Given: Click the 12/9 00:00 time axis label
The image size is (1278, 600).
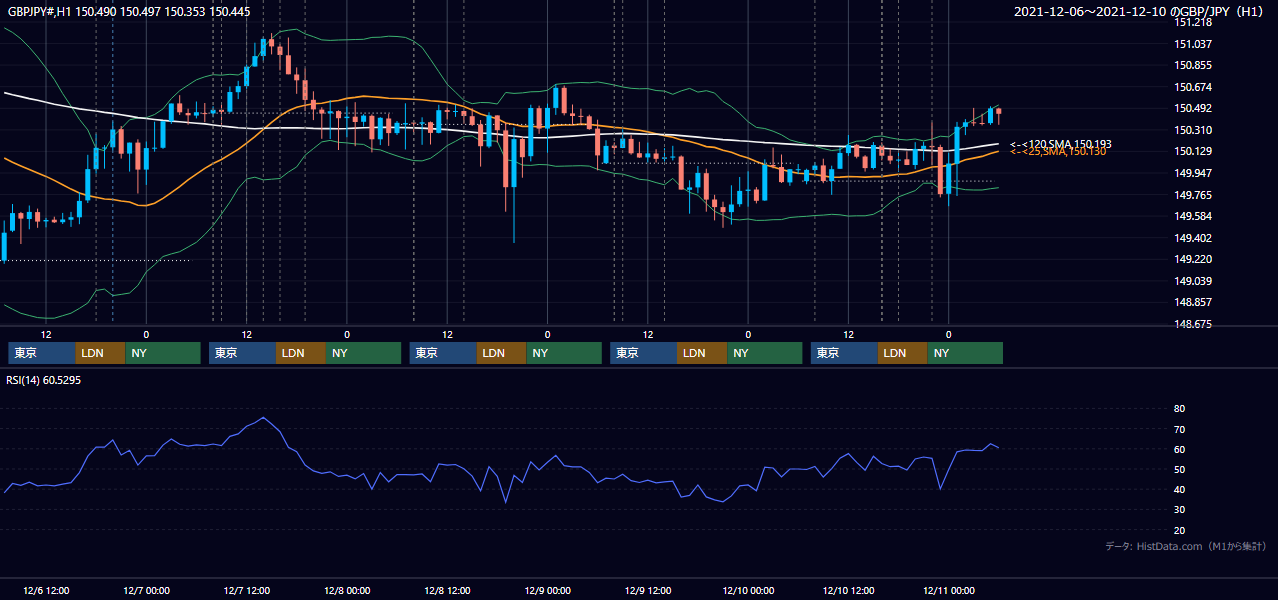Looking at the screenshot, I should 547,590.
